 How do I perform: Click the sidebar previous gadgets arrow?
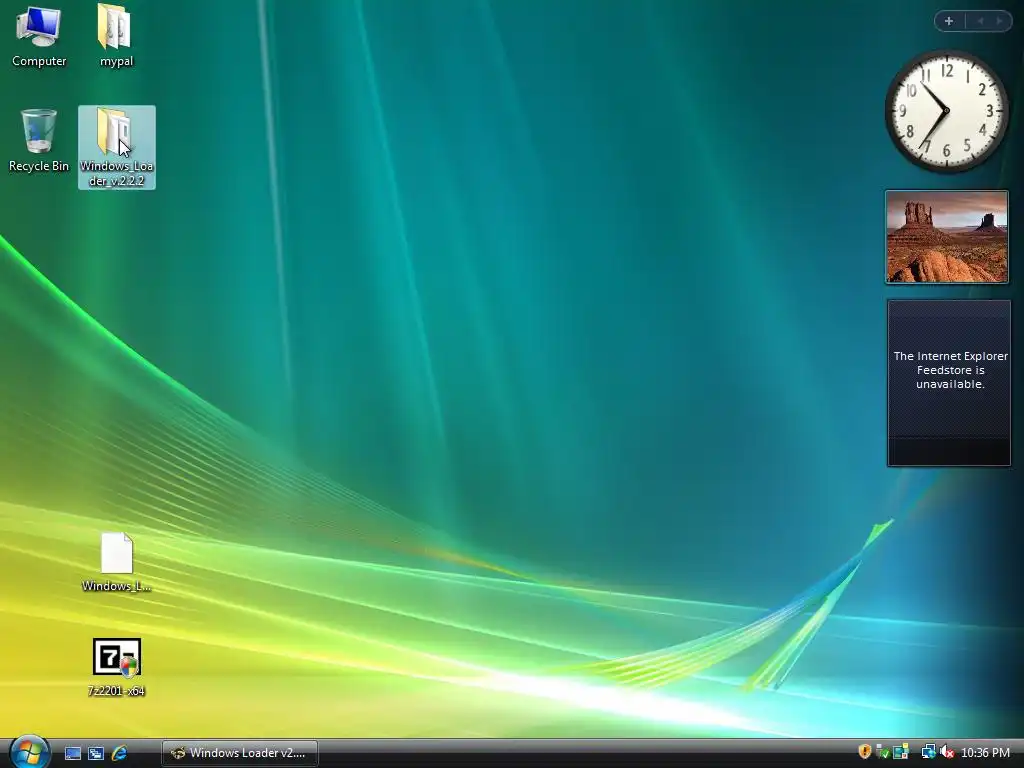(980, 21)
